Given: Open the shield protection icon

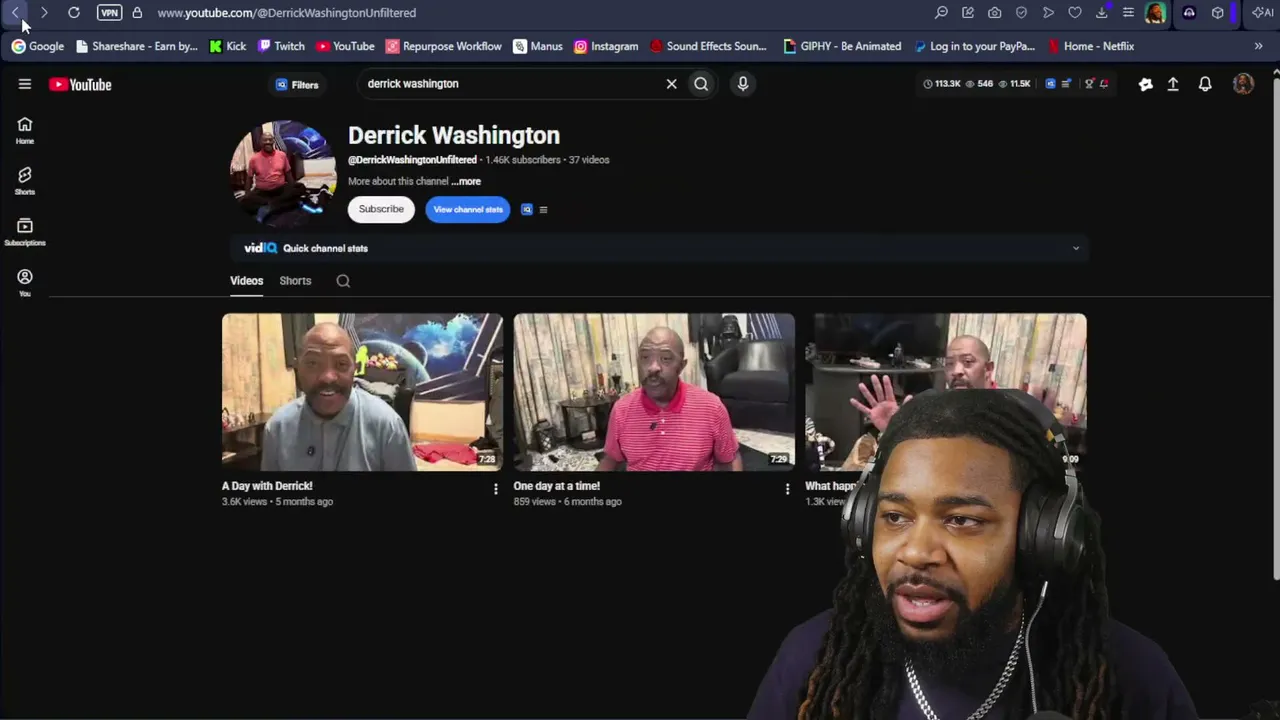Looking at the screenshot, I should click(1021, 13).
